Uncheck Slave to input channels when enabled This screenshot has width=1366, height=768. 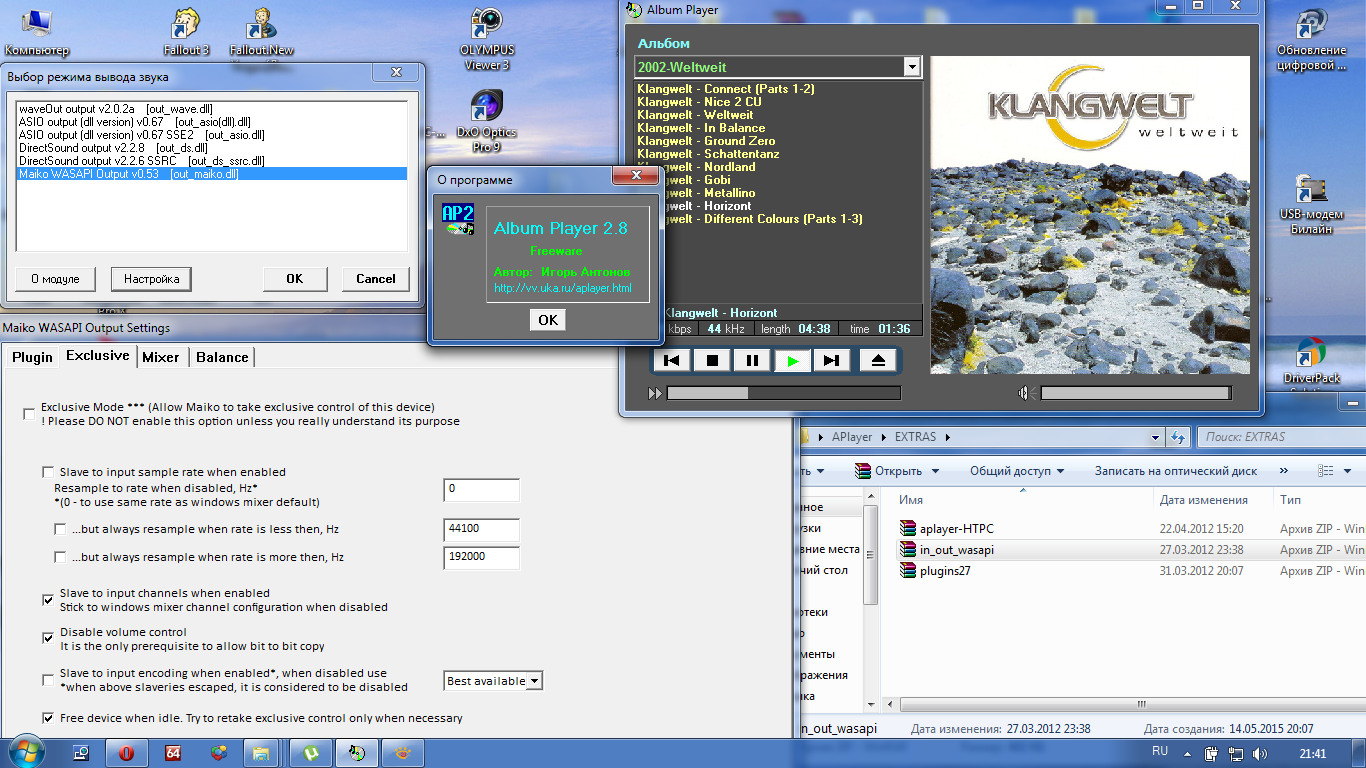[48, 600]
